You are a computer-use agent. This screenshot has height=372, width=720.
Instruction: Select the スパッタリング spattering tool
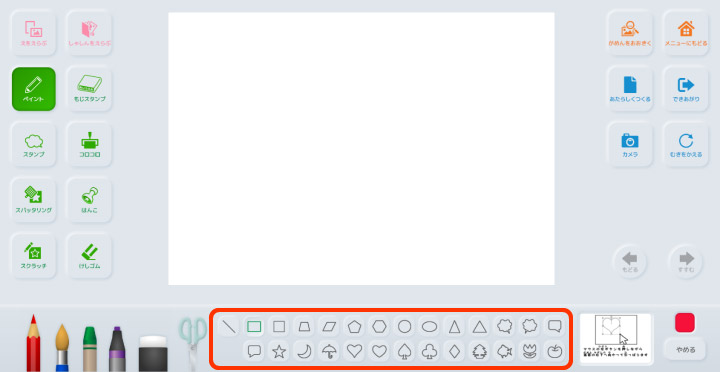pyautogui.click(x=34, y=200)
